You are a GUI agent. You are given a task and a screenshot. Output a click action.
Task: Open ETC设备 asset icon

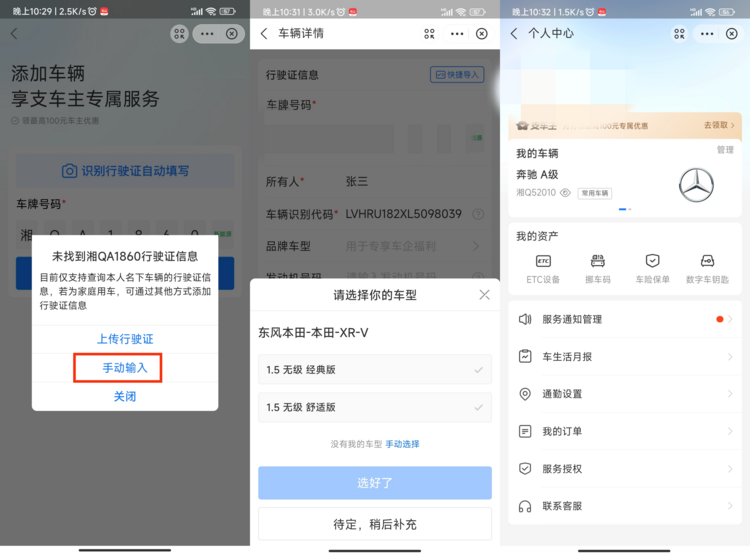(x=543, y=261)
